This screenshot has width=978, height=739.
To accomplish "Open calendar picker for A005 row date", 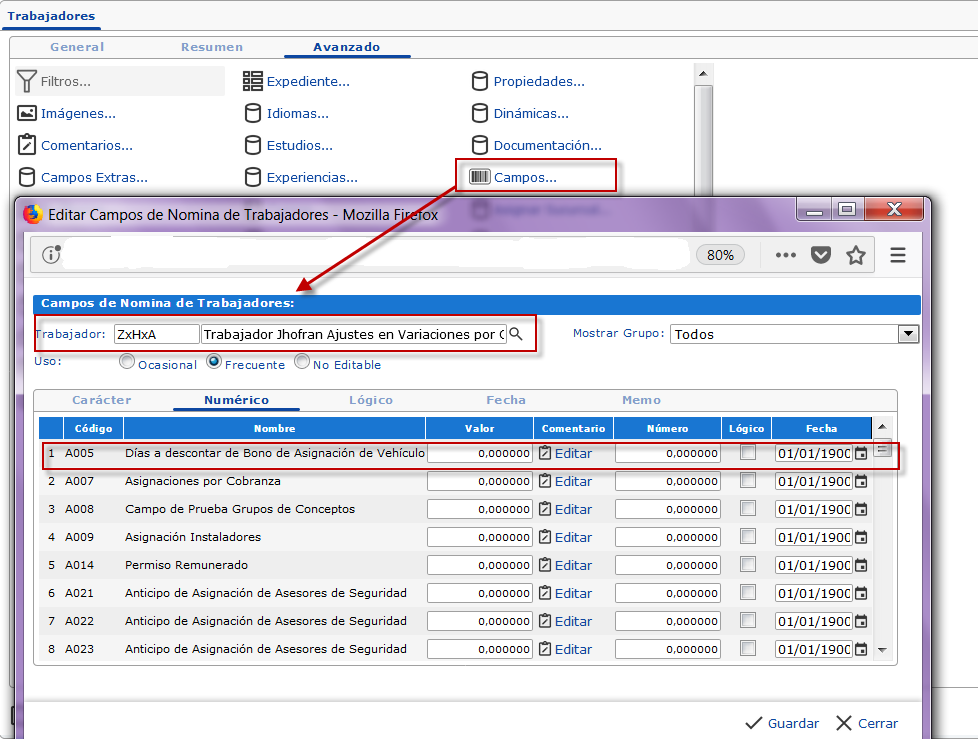I will tap(860, 454).
